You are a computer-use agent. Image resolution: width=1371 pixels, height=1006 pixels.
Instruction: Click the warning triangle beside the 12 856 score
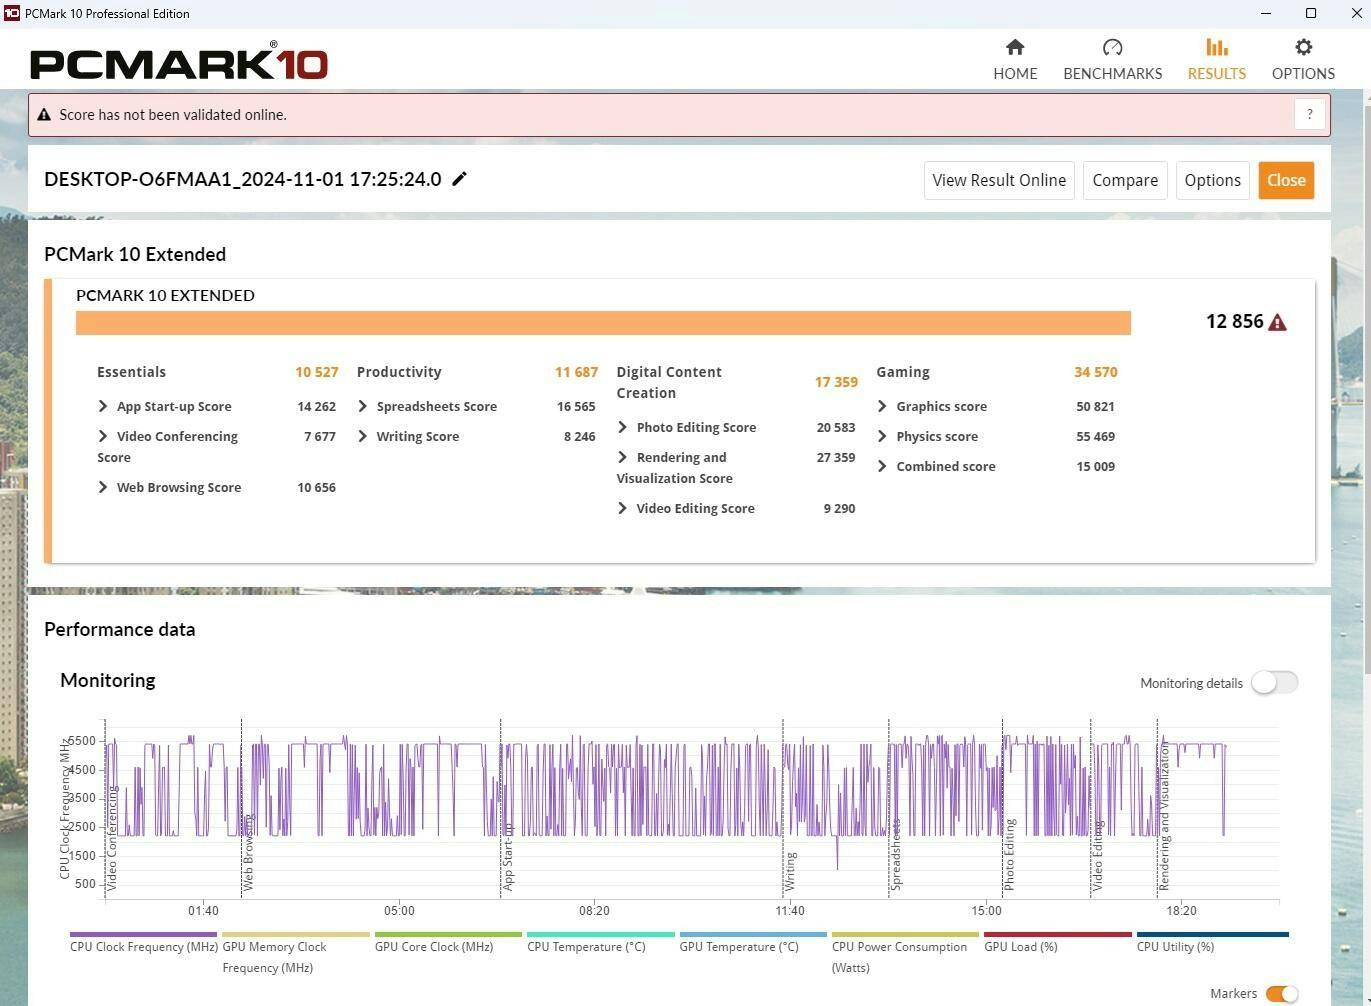click(x=1277, y=322)
